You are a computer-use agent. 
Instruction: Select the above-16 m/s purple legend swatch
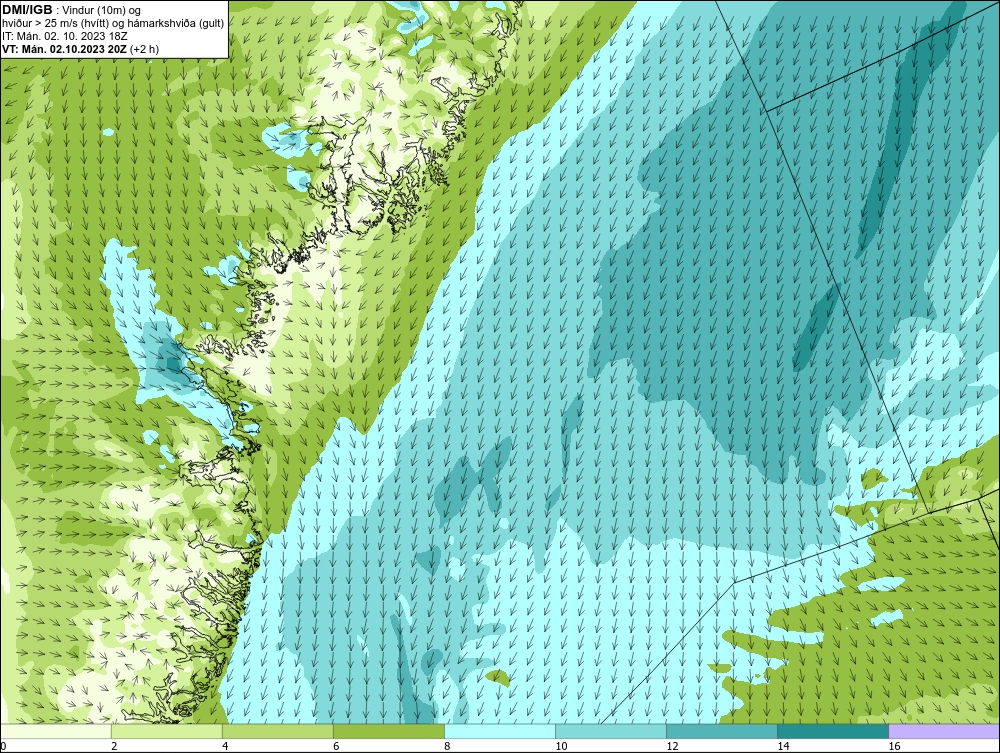coord(944,731)
